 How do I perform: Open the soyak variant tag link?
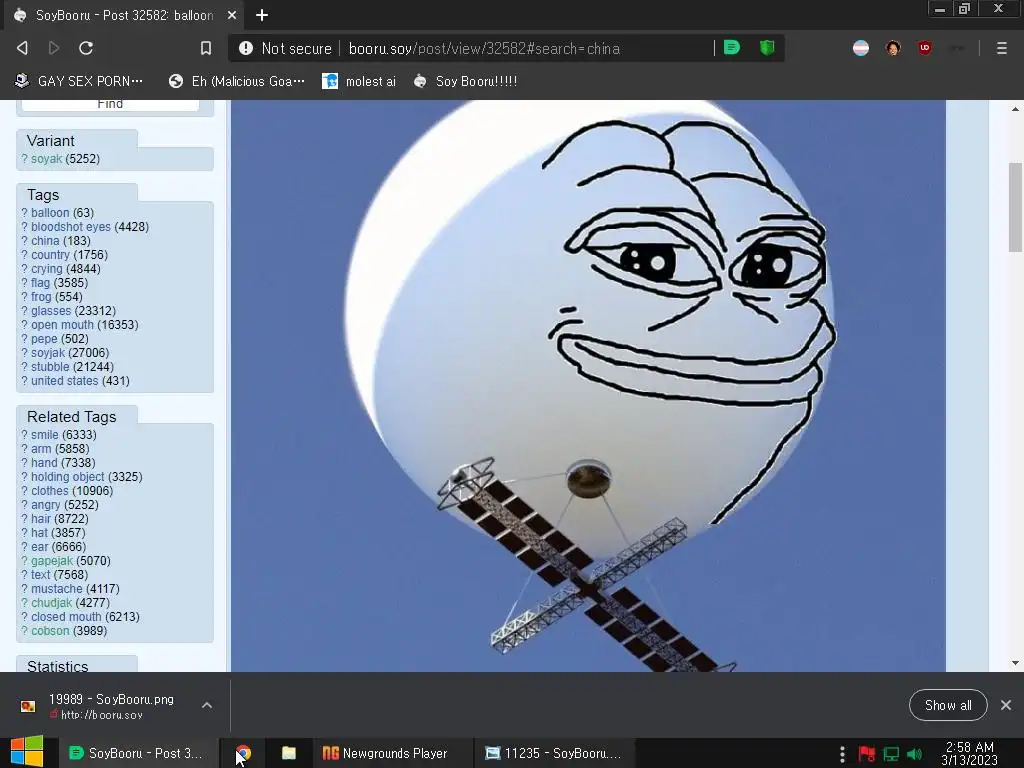[x=46, y=159]
